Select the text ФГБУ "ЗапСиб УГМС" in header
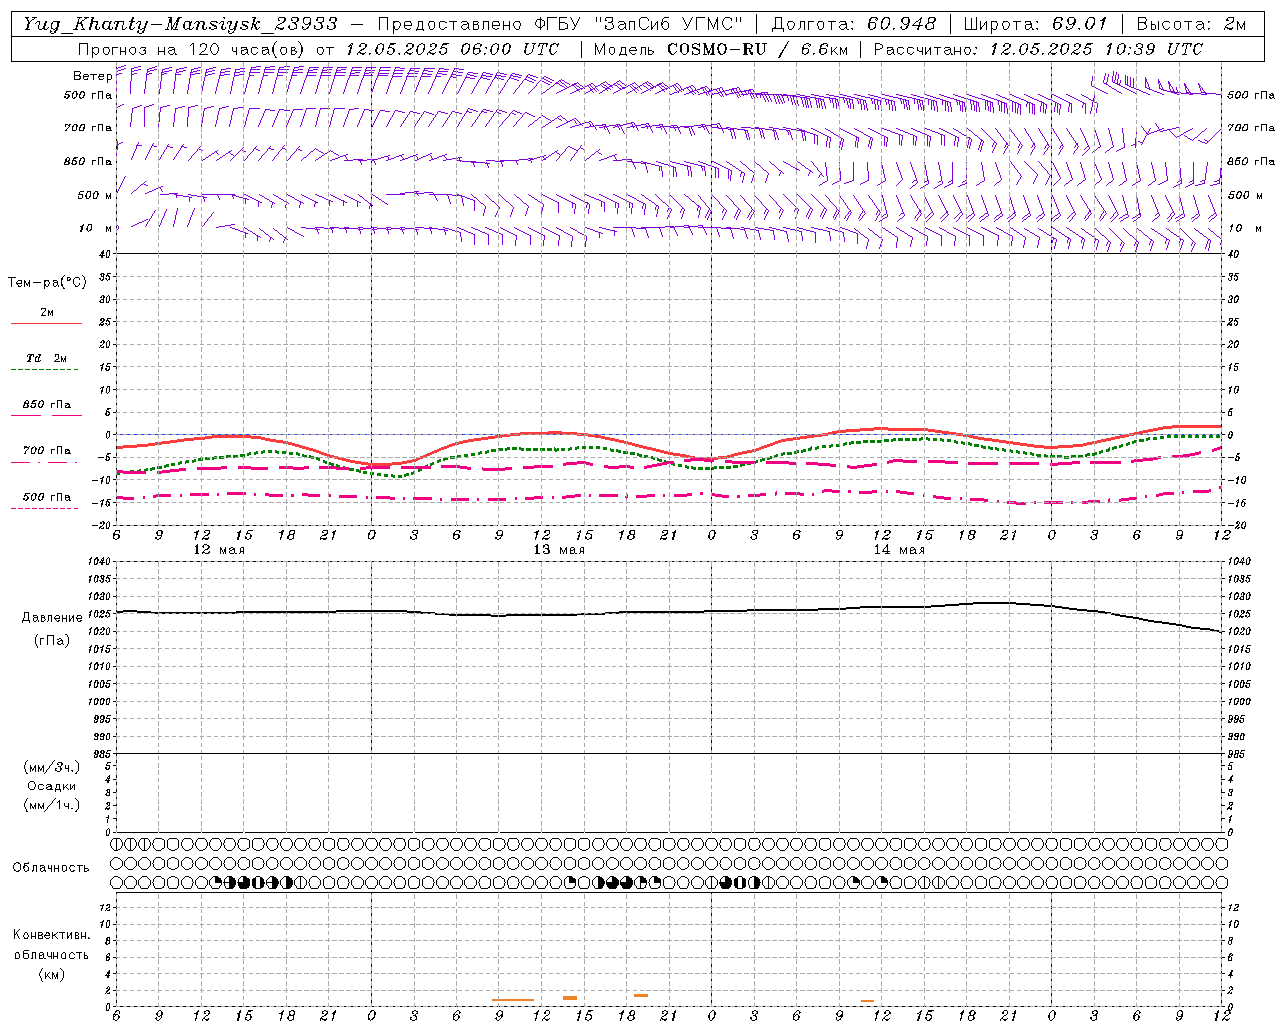 tap(640, 23)
